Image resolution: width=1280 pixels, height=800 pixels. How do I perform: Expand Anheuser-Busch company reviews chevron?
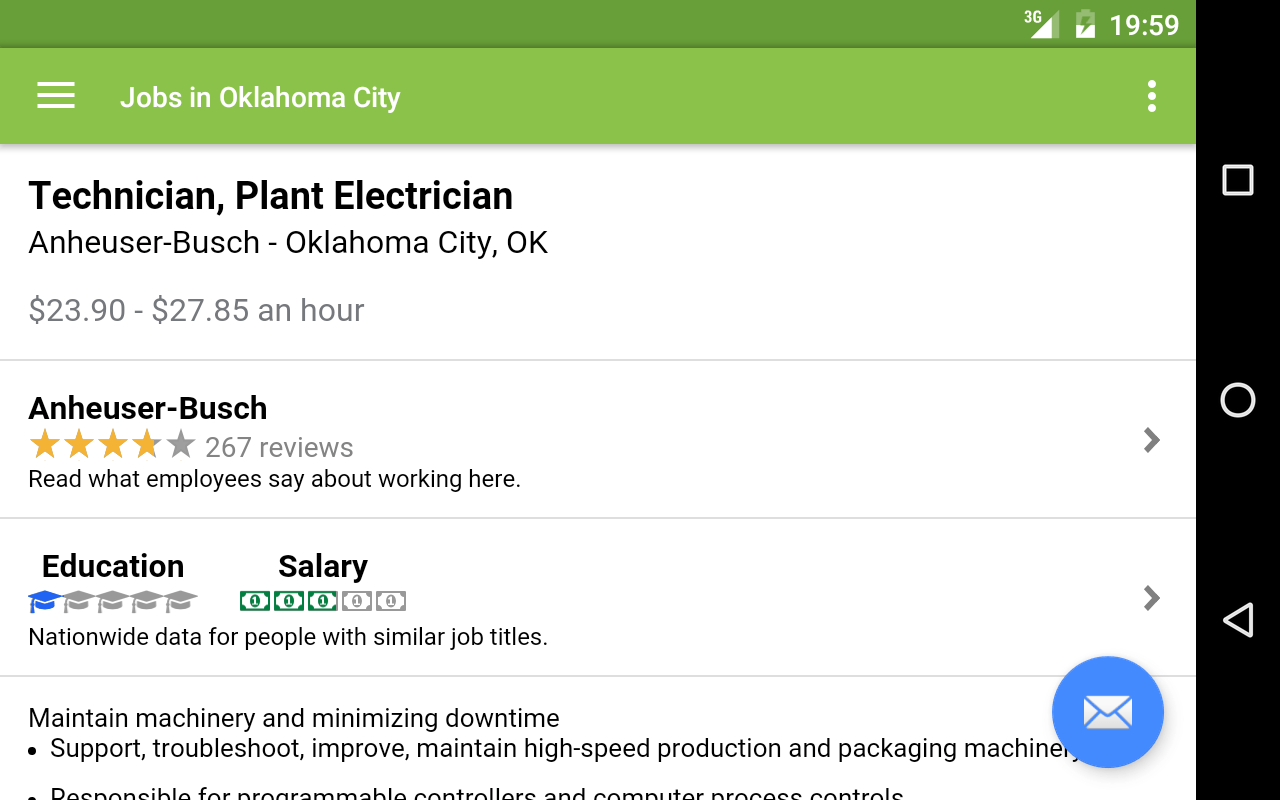click(1152, 440)
